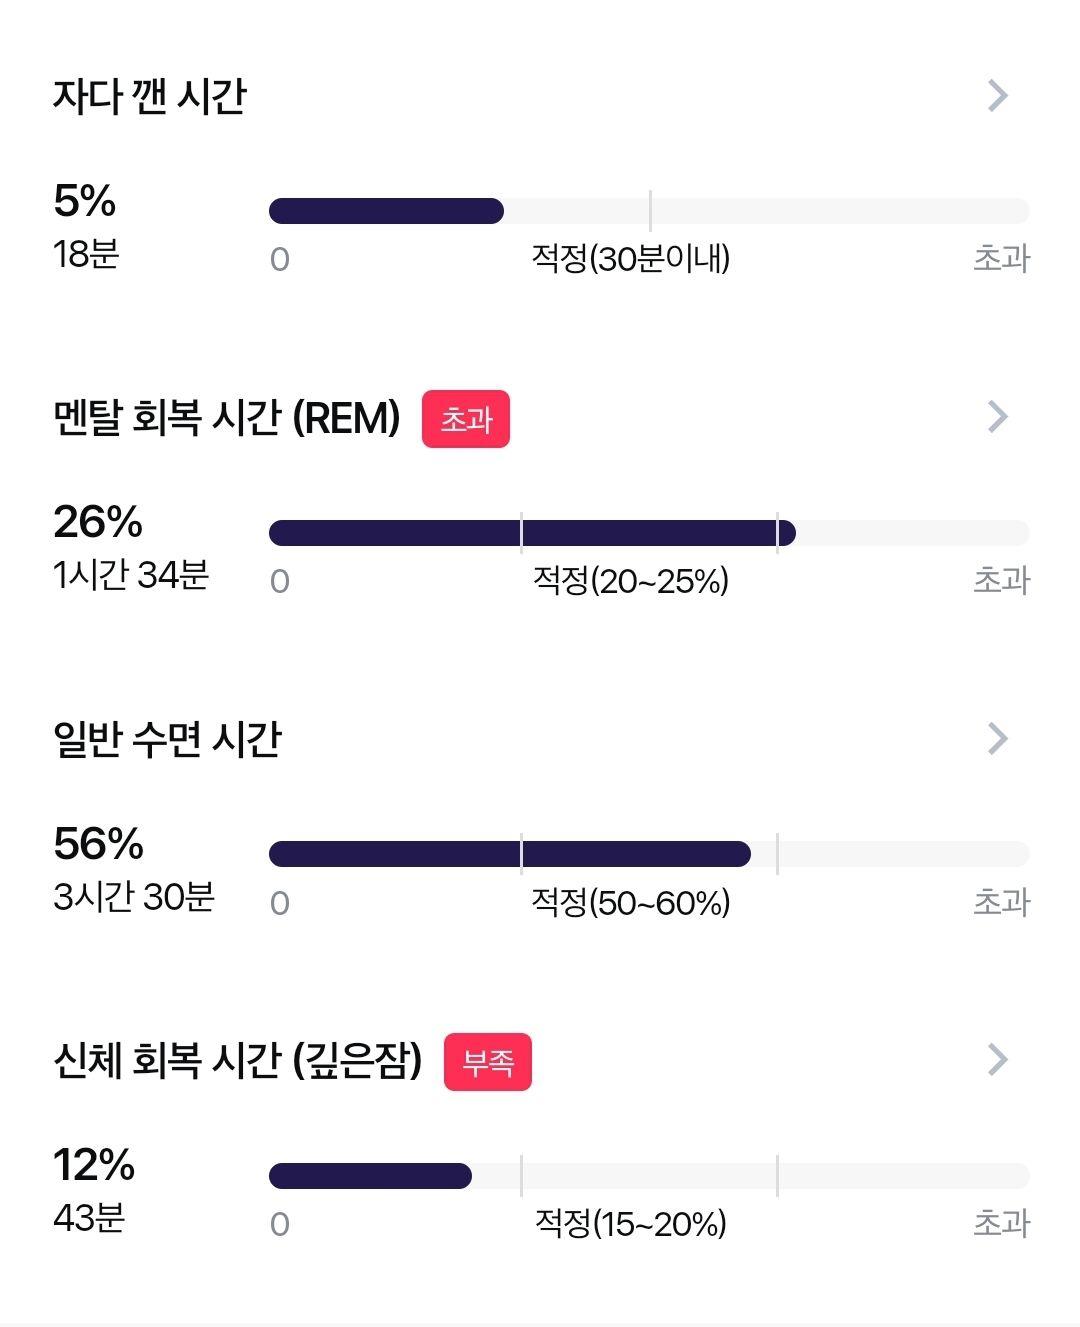
Task: Tap the 적정(30분이내) range label
Action: tap(631, 259)
